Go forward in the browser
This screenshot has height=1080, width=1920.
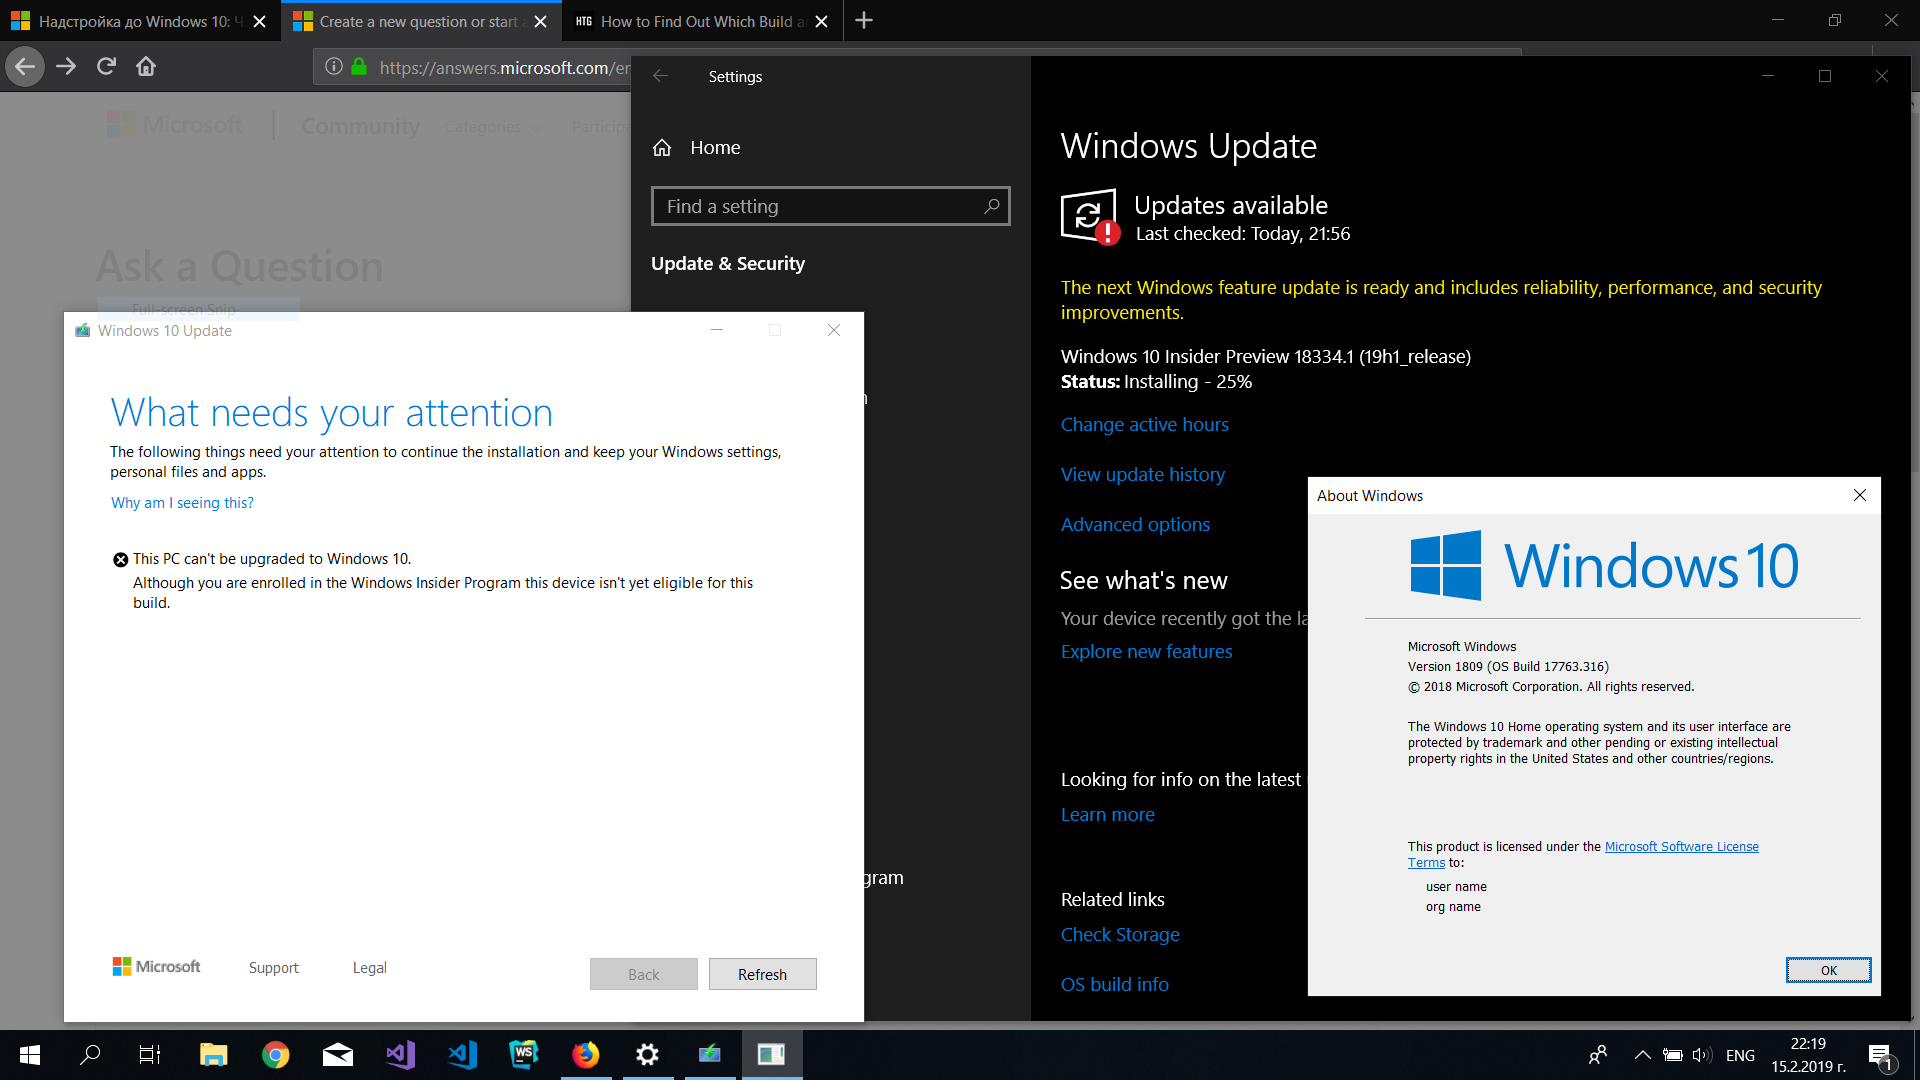point(66,67)
